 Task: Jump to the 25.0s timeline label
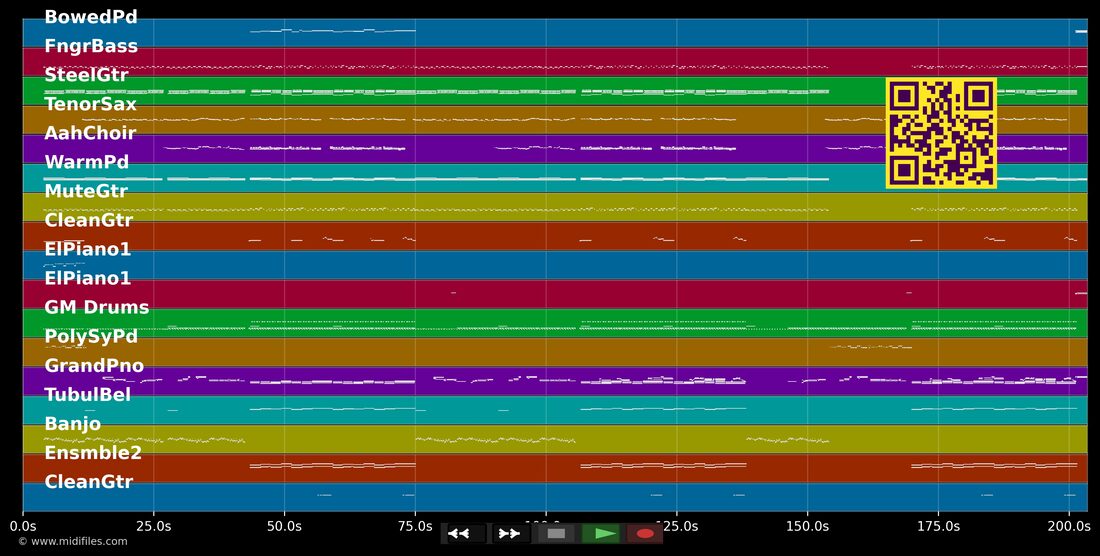coord(154,525)
